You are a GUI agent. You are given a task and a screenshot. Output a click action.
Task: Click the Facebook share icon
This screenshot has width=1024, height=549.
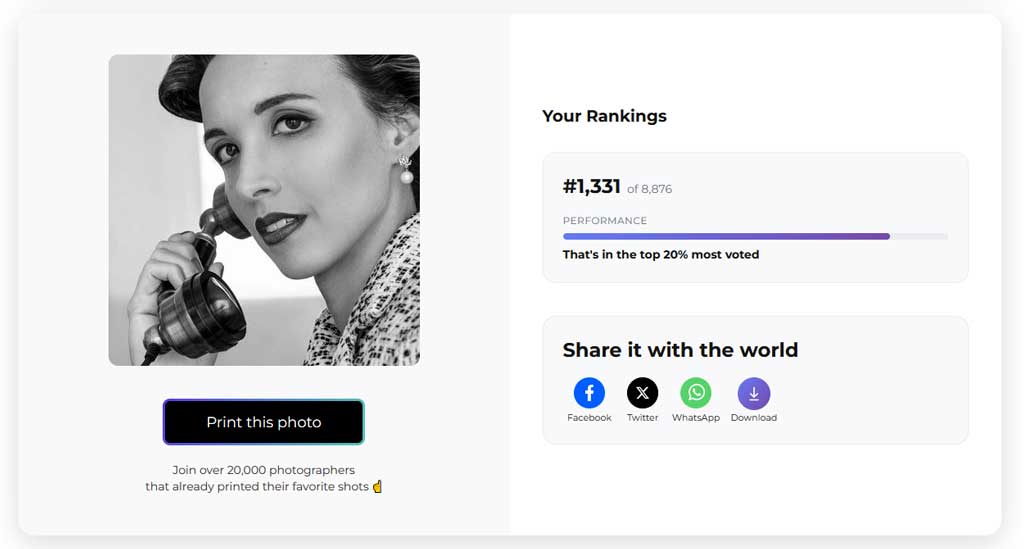589,393
